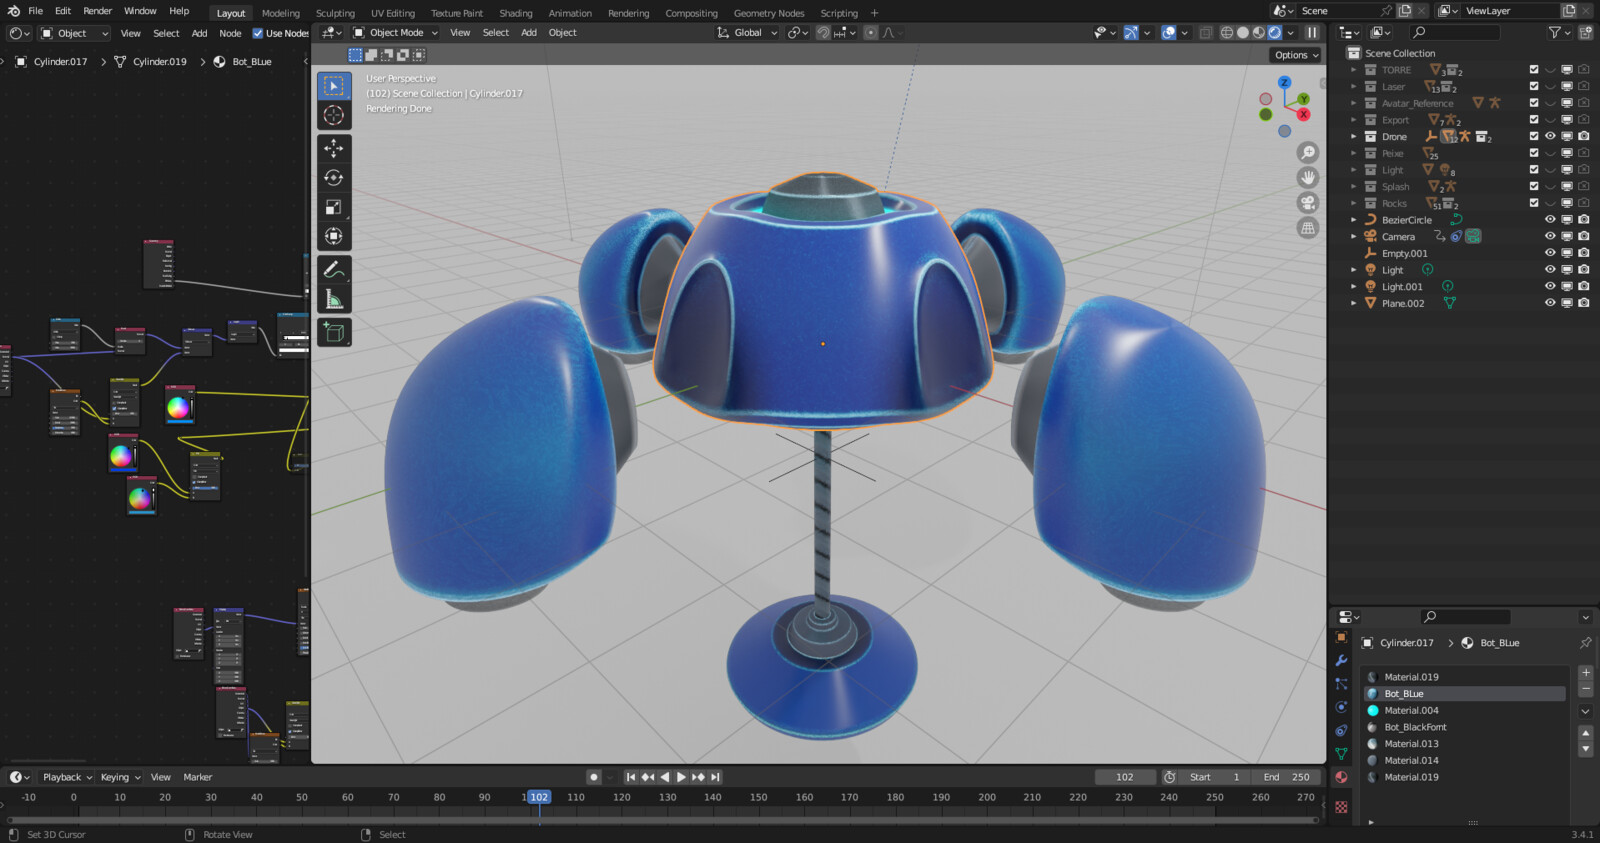The image size is (1600, 843).
Task: Open the Object Constraints properties tab
Action: coord(1341,730)
